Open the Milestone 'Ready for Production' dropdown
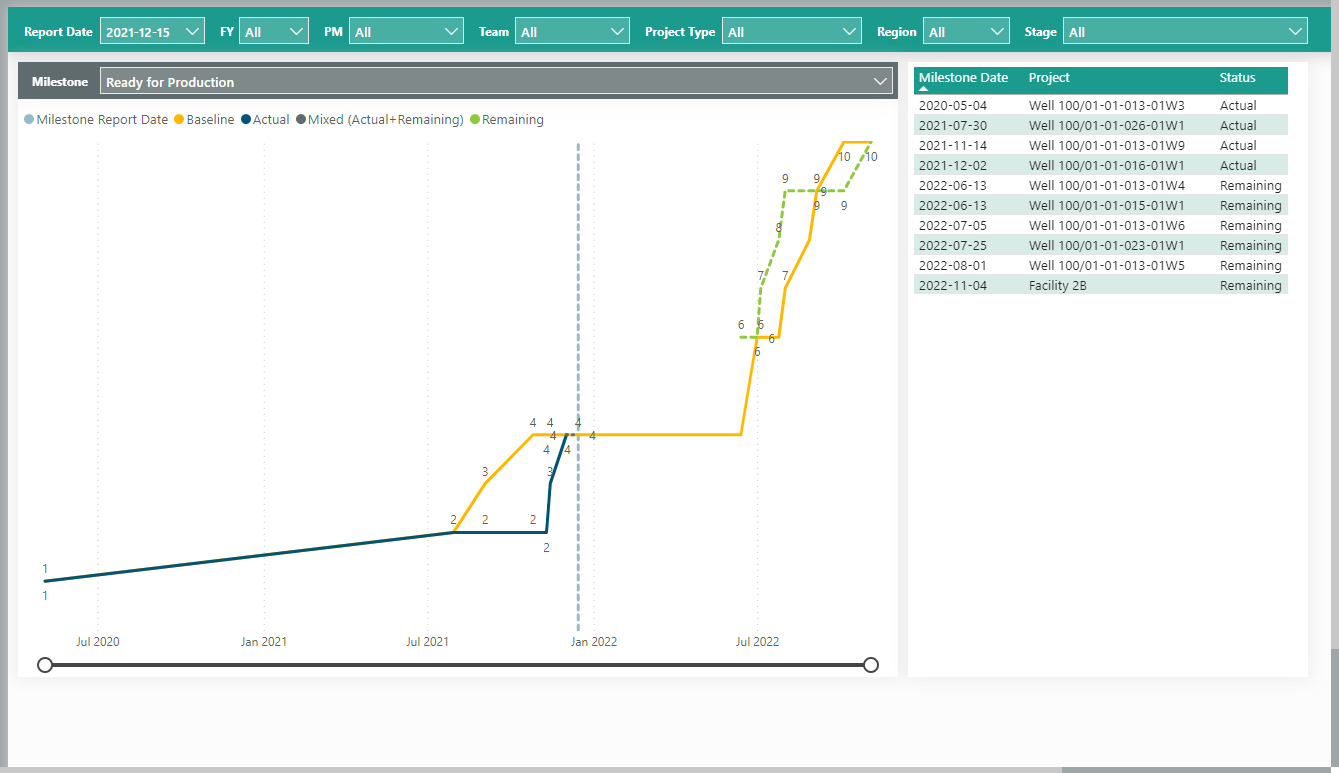This screenshot has width=1339, height=773. pyautogui.click(x=496, y=82)
